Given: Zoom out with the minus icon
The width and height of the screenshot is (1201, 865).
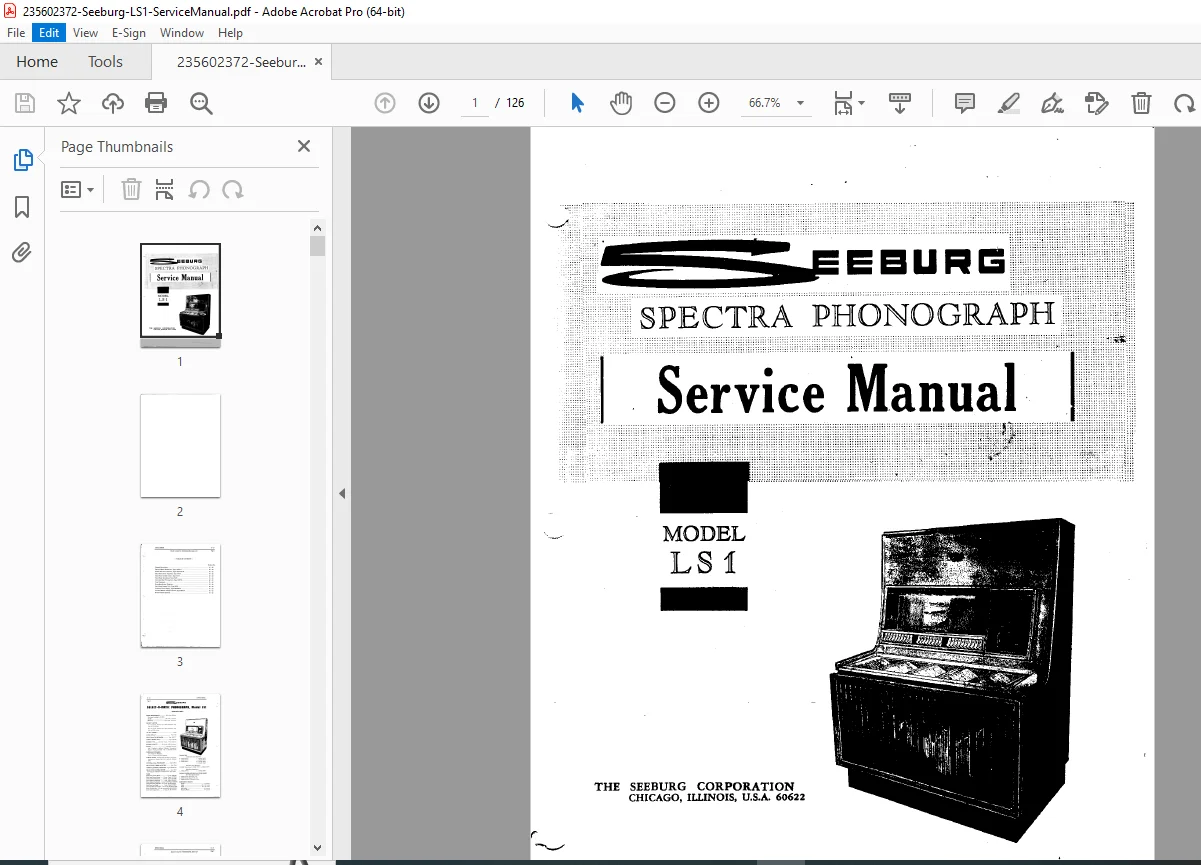Looking at the screenshot, I should pos(665,103).
